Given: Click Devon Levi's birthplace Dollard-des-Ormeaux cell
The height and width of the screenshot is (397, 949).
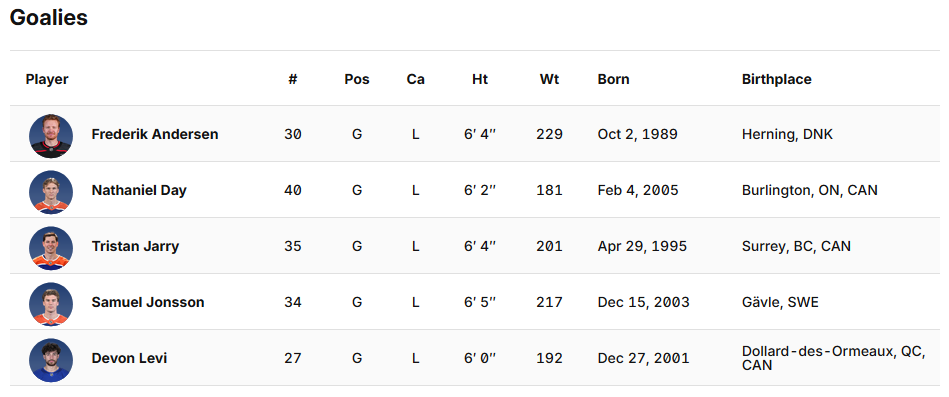Looking at the screenshot, I should click(833, 358).
